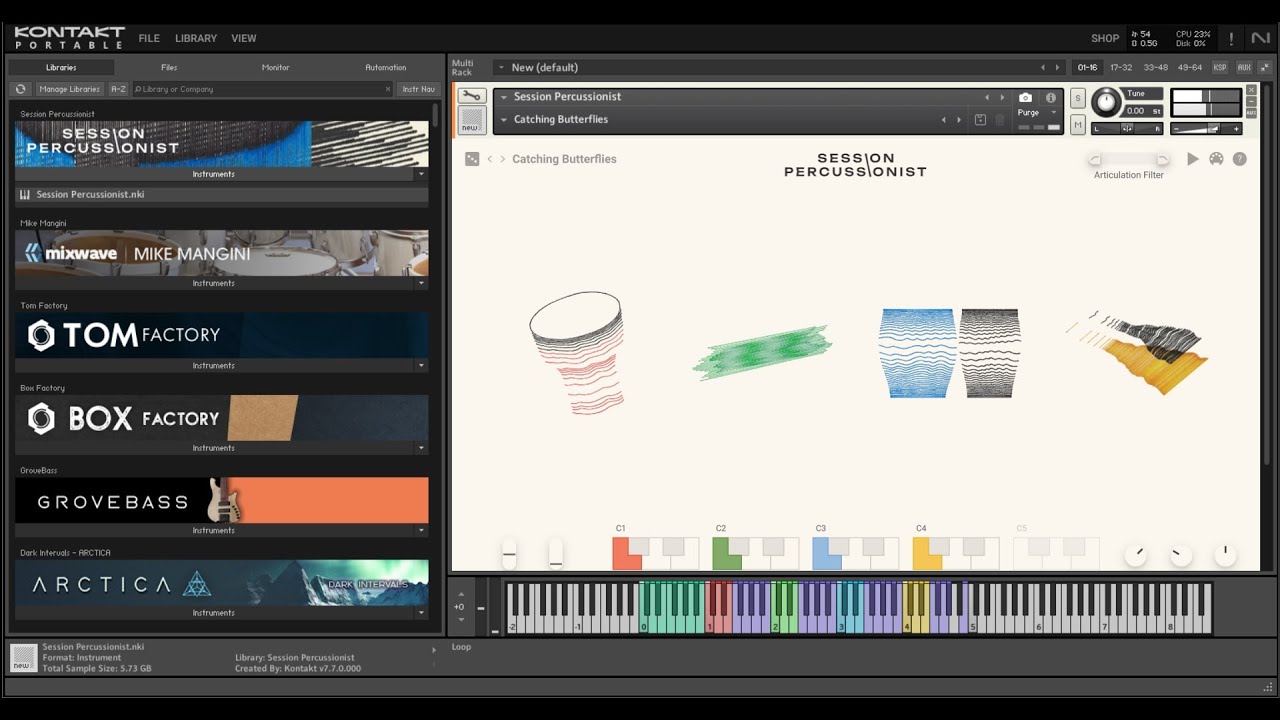1280x720 pixels.
Task: Show the 17-32 rack page
Action: point(1121,67)
